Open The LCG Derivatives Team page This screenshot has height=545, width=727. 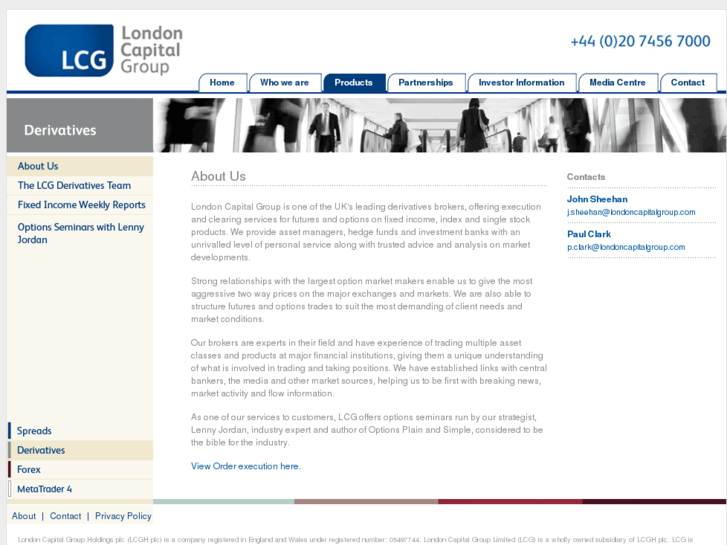tap(80, 186)
